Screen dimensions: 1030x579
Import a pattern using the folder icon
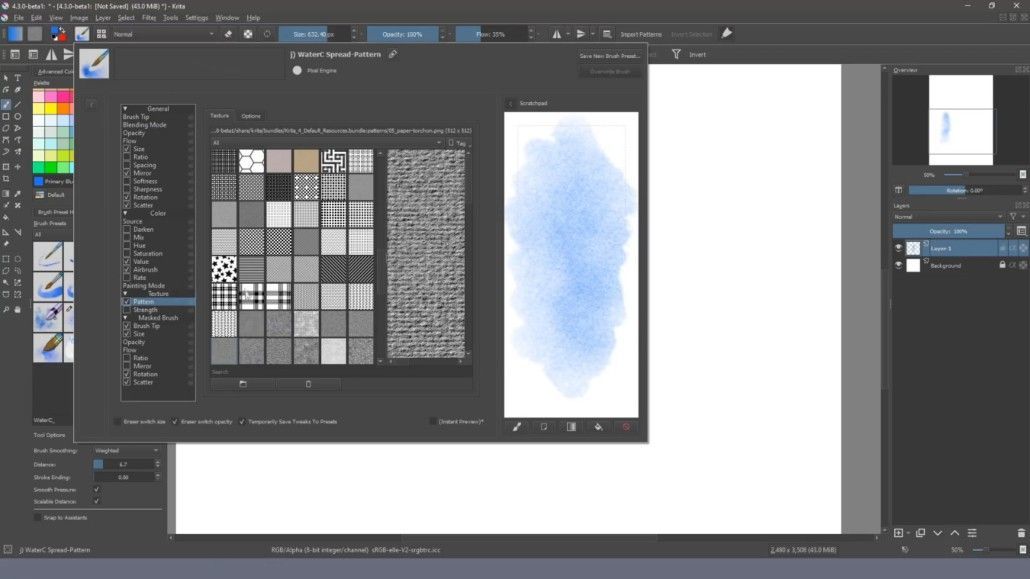coord(243,384)
